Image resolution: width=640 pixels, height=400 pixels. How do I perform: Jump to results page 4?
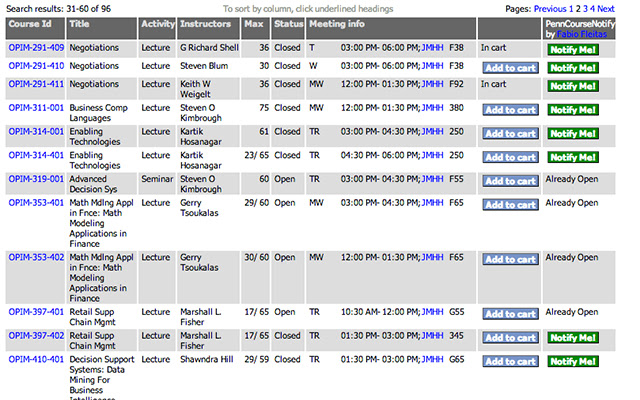tap(594, 7)
